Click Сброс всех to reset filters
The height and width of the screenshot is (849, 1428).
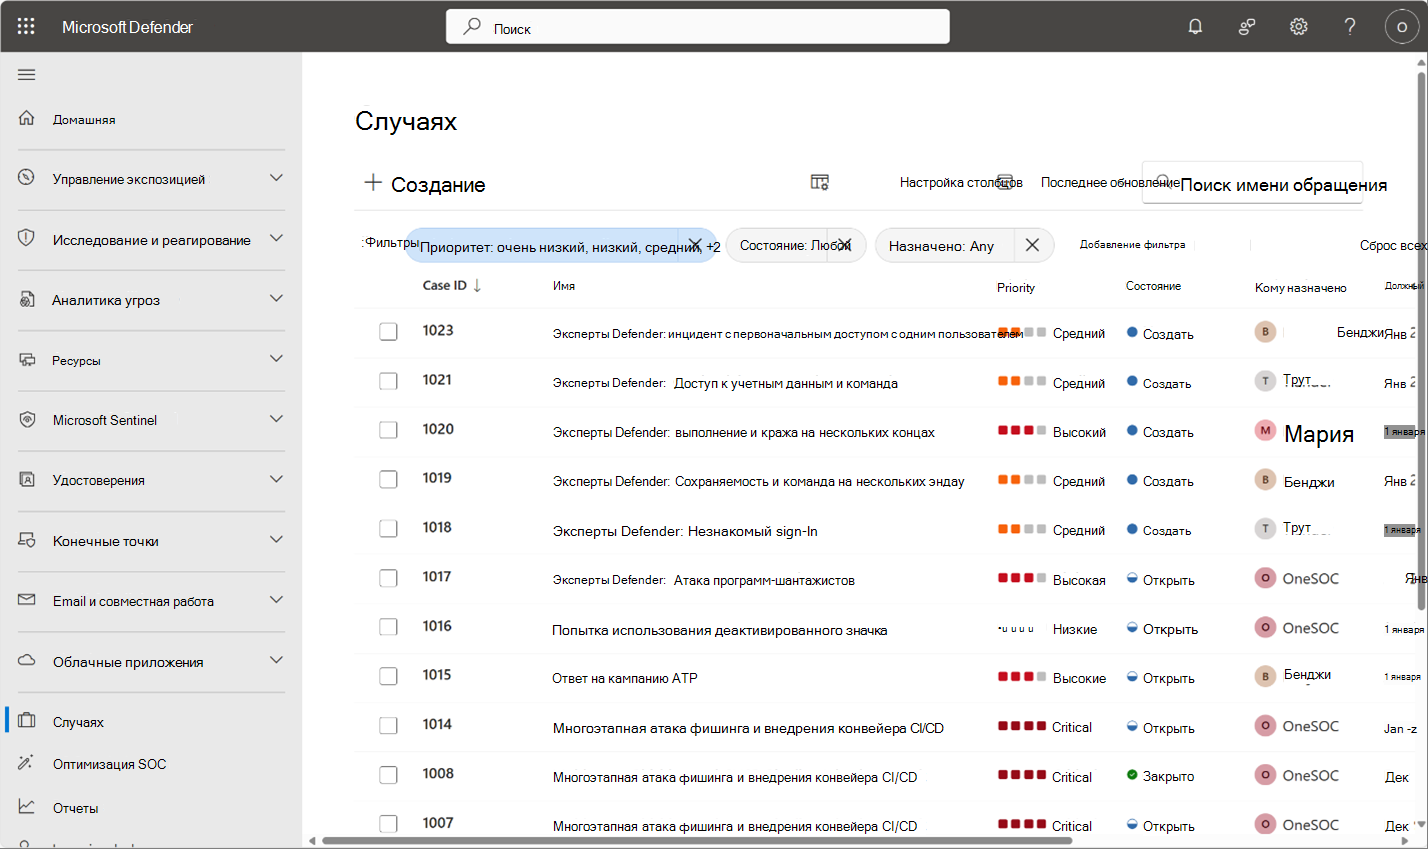1393,245
